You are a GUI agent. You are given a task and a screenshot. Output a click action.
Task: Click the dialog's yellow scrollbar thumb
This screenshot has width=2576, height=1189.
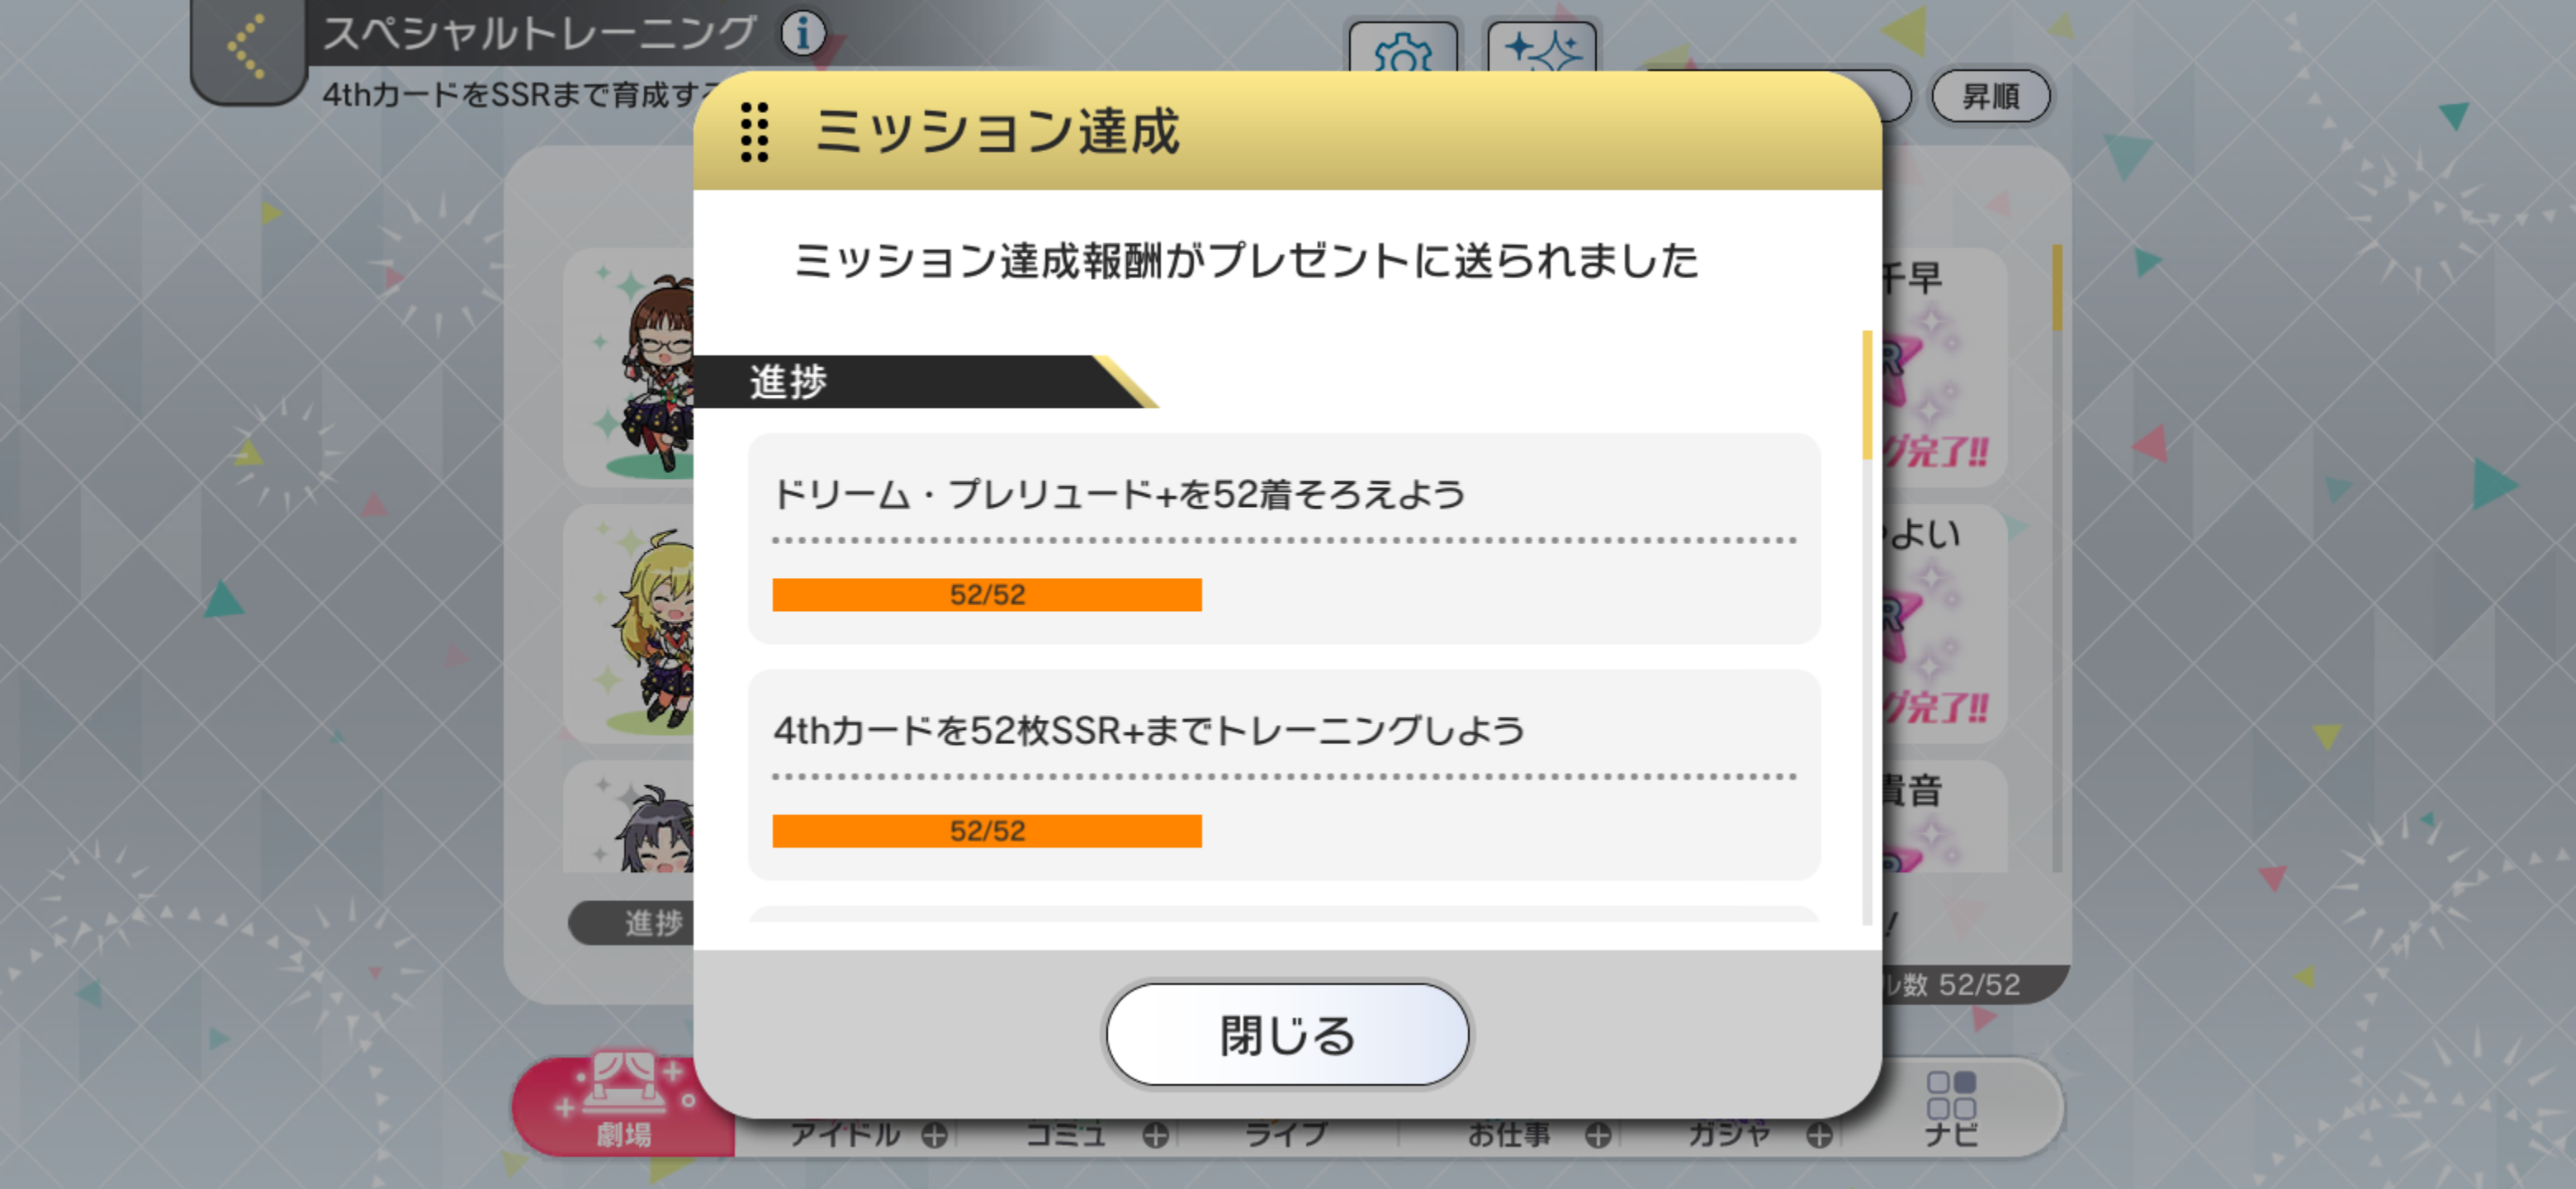[1866, 395]
